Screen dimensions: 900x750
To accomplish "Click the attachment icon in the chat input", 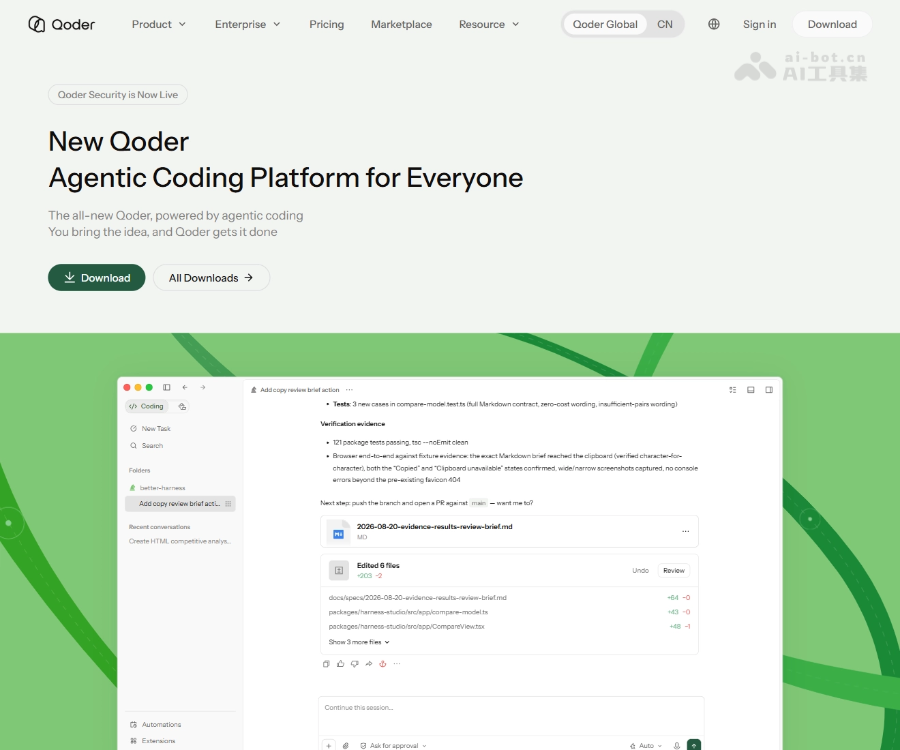I will tap(346, 745).
